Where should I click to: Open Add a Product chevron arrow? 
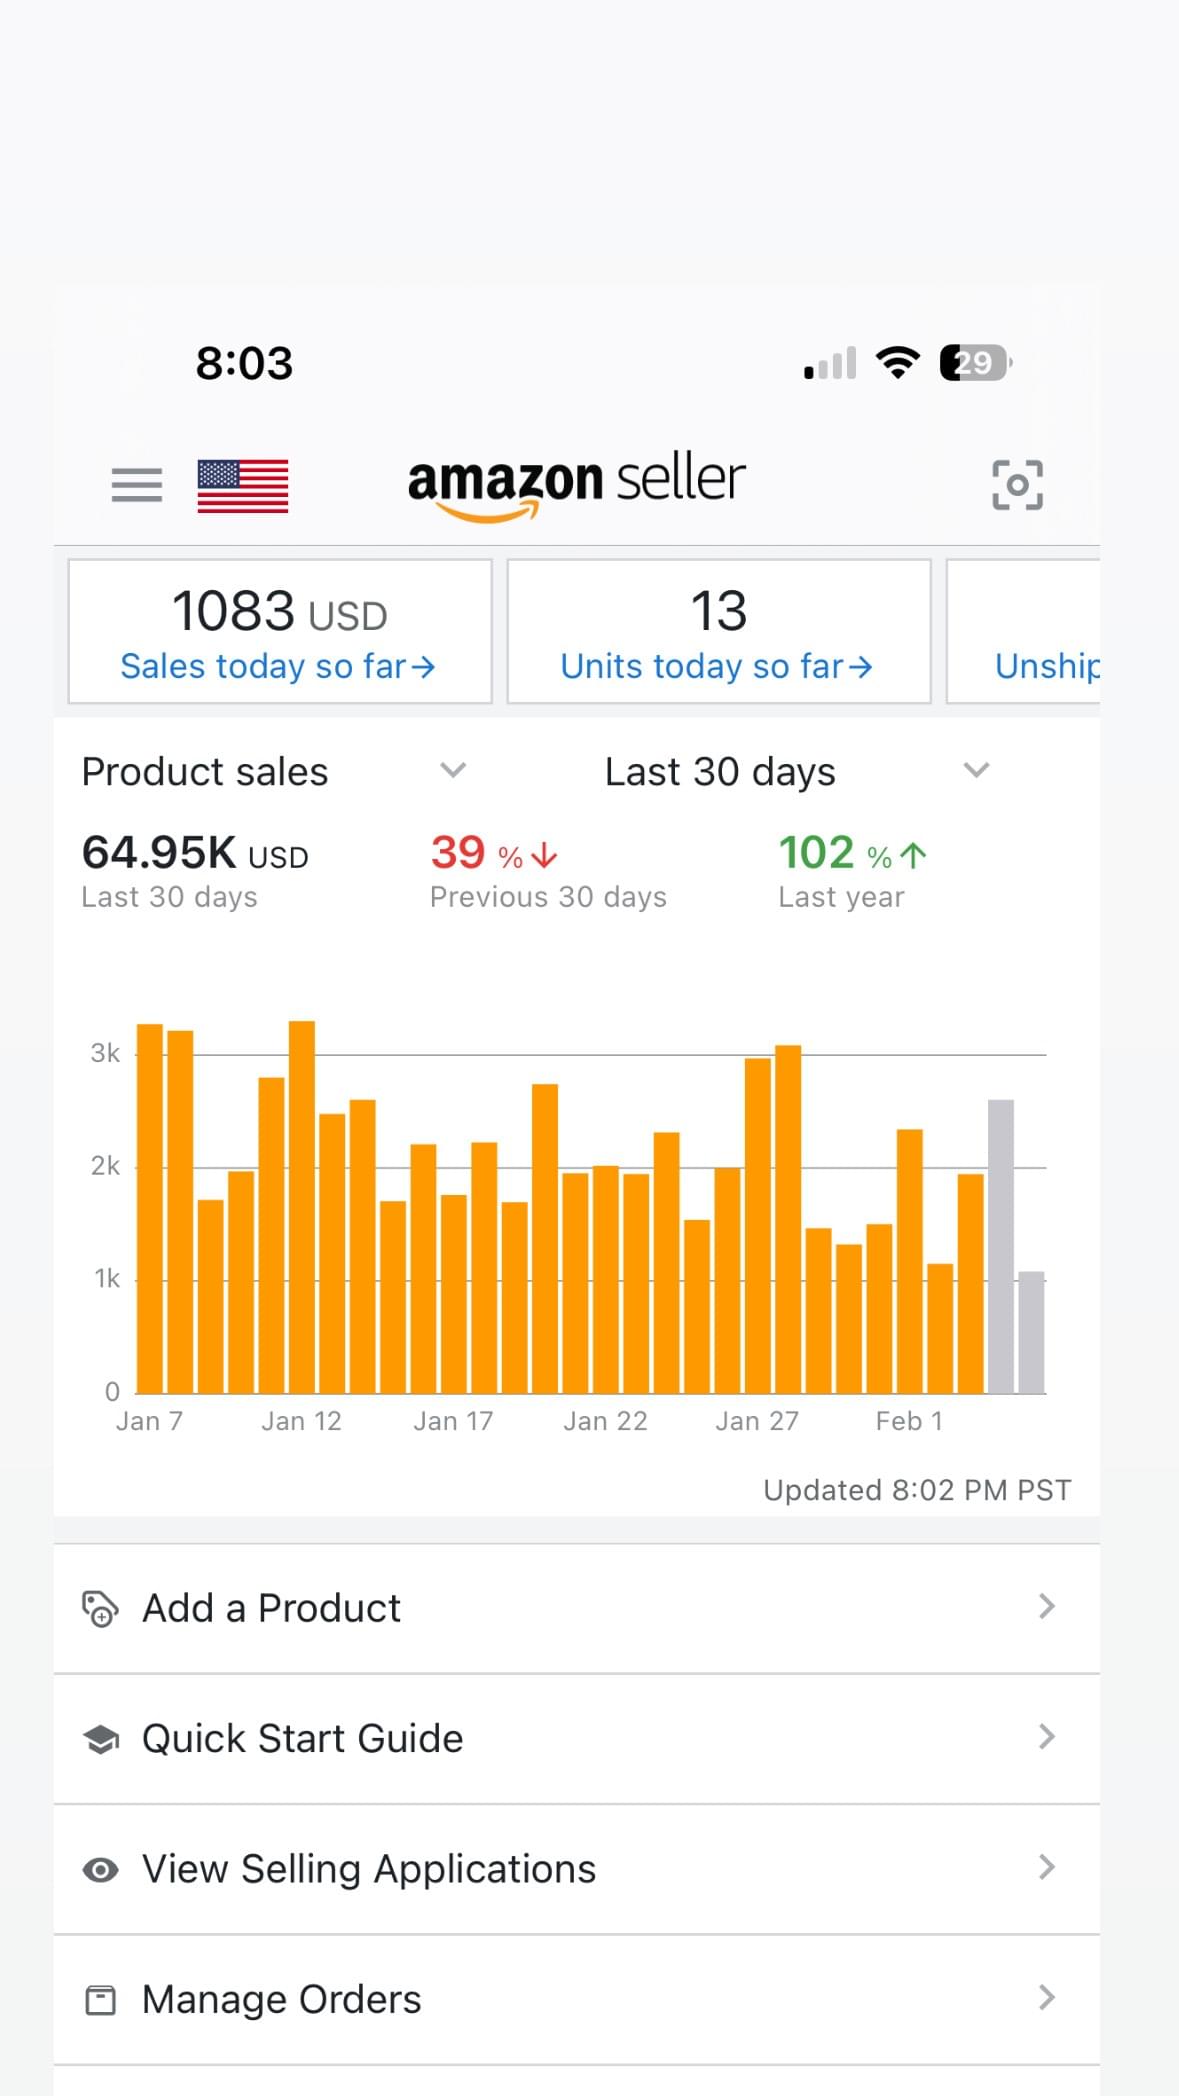point(1046,1607)
